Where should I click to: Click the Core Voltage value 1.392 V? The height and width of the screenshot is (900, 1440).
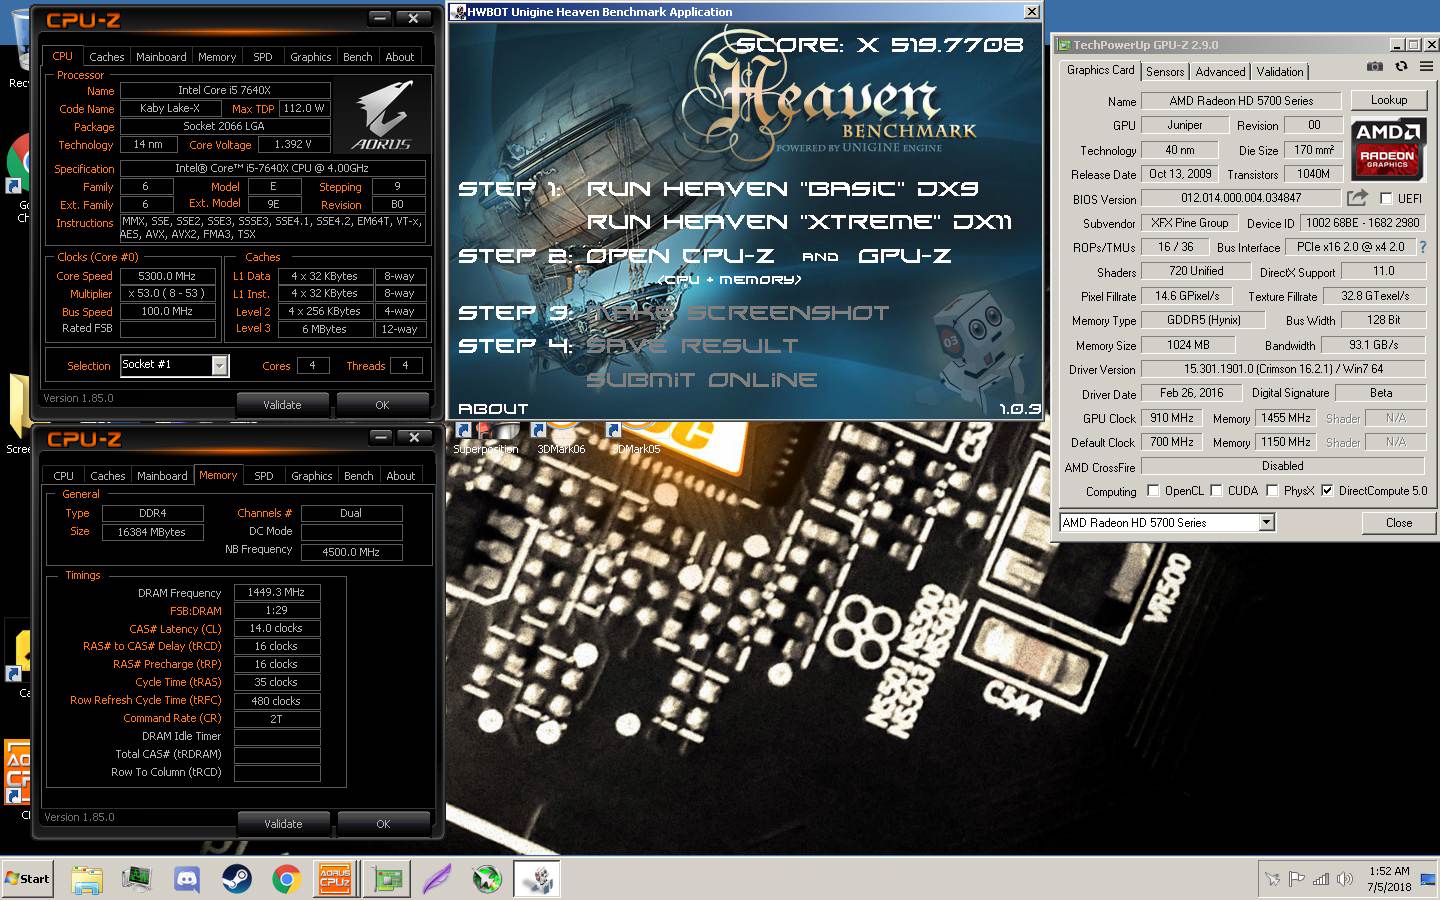(292, 144)
